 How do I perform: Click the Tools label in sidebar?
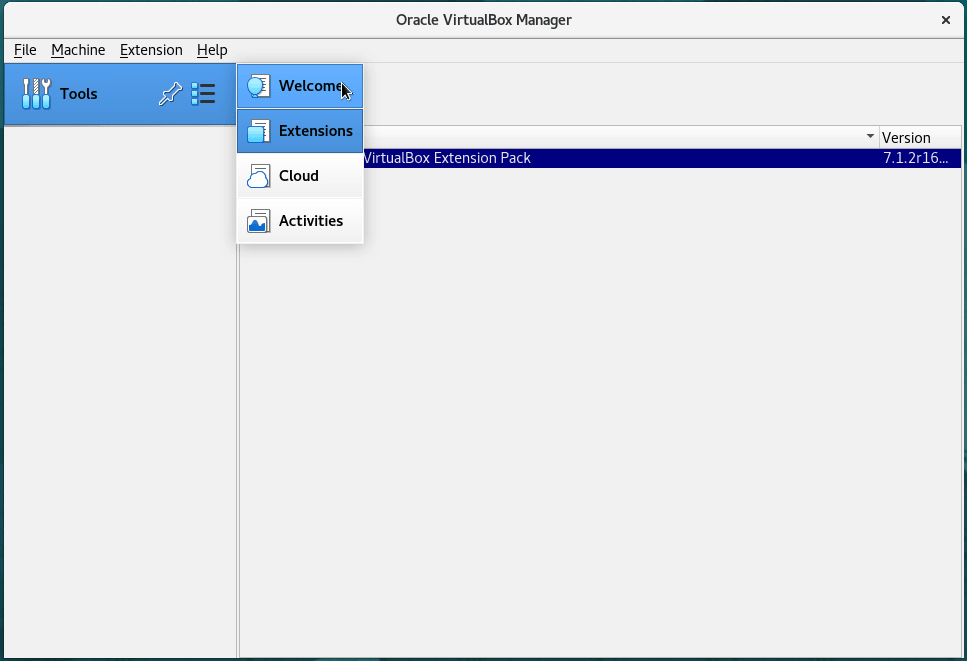tap(78, 94)
